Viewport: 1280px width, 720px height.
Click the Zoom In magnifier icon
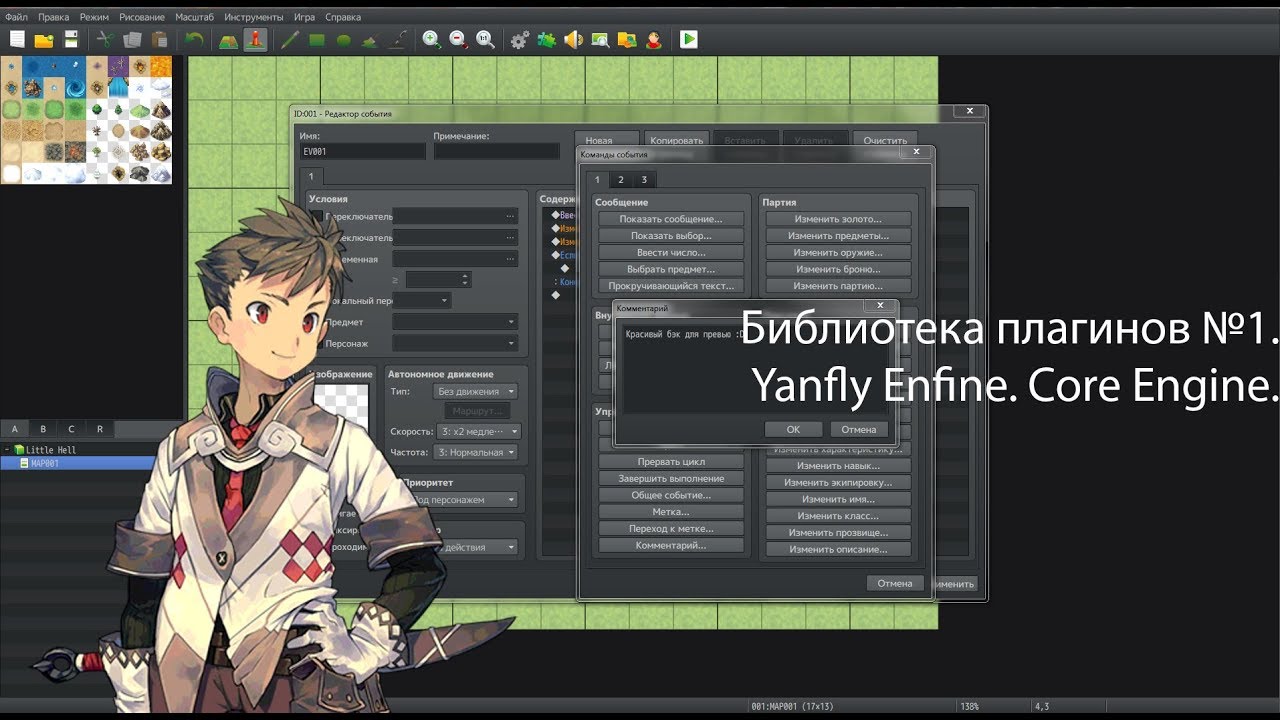(431, 40)
